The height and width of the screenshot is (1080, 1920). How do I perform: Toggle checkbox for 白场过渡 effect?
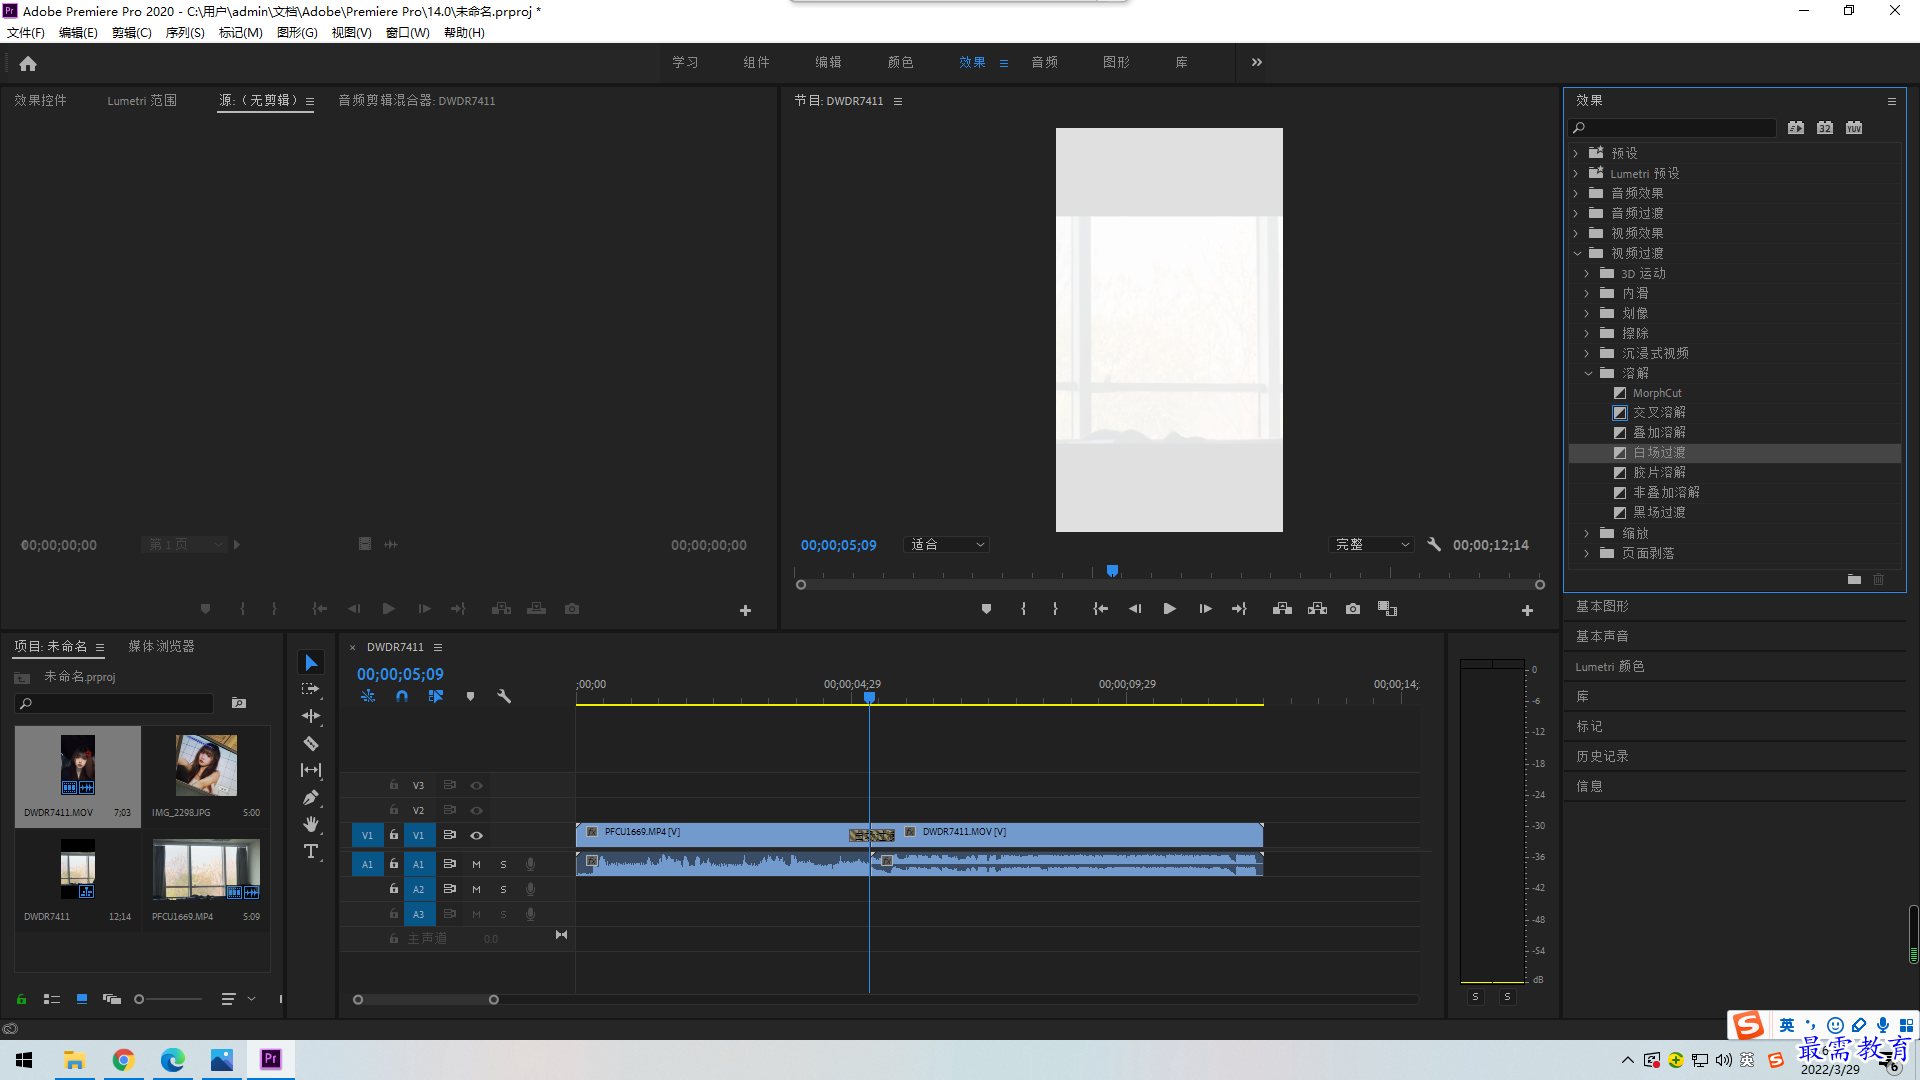click(x=1621, y=451)
